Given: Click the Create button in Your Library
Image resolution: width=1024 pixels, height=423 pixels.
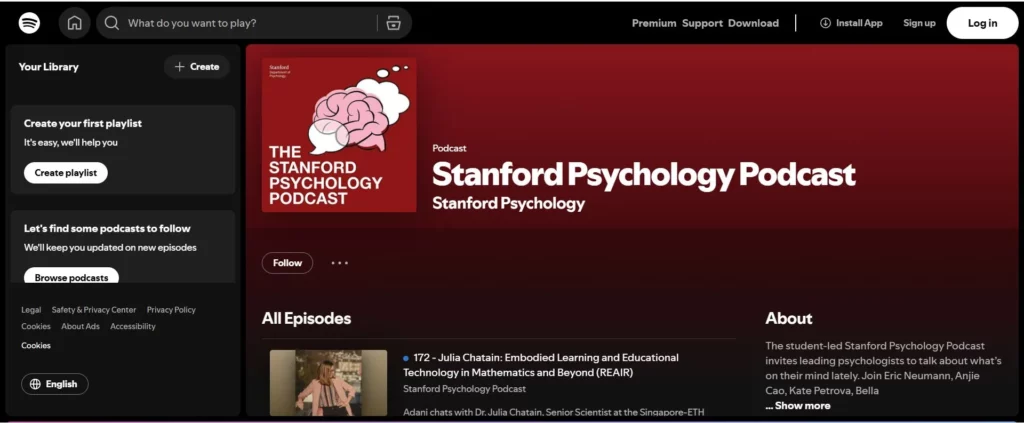Looking at the screenshot, I should (197, 67).
